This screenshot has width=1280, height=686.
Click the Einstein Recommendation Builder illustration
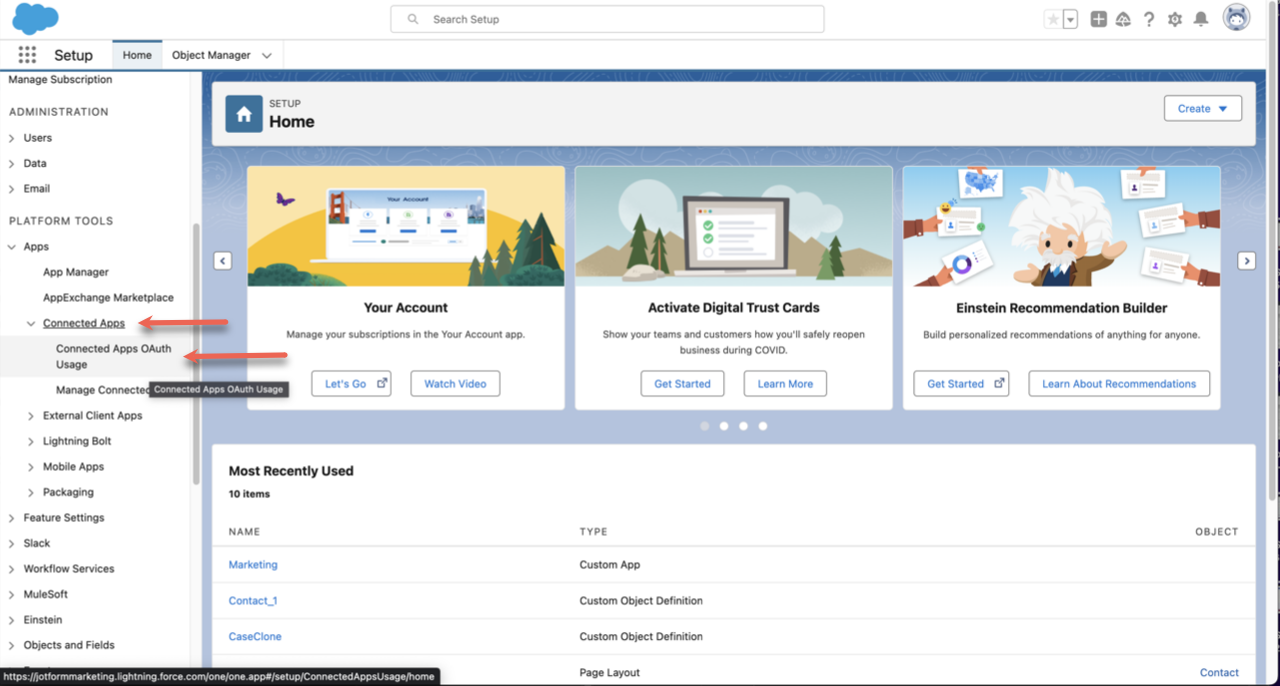pyautogui.click(x=1061, y=226)
